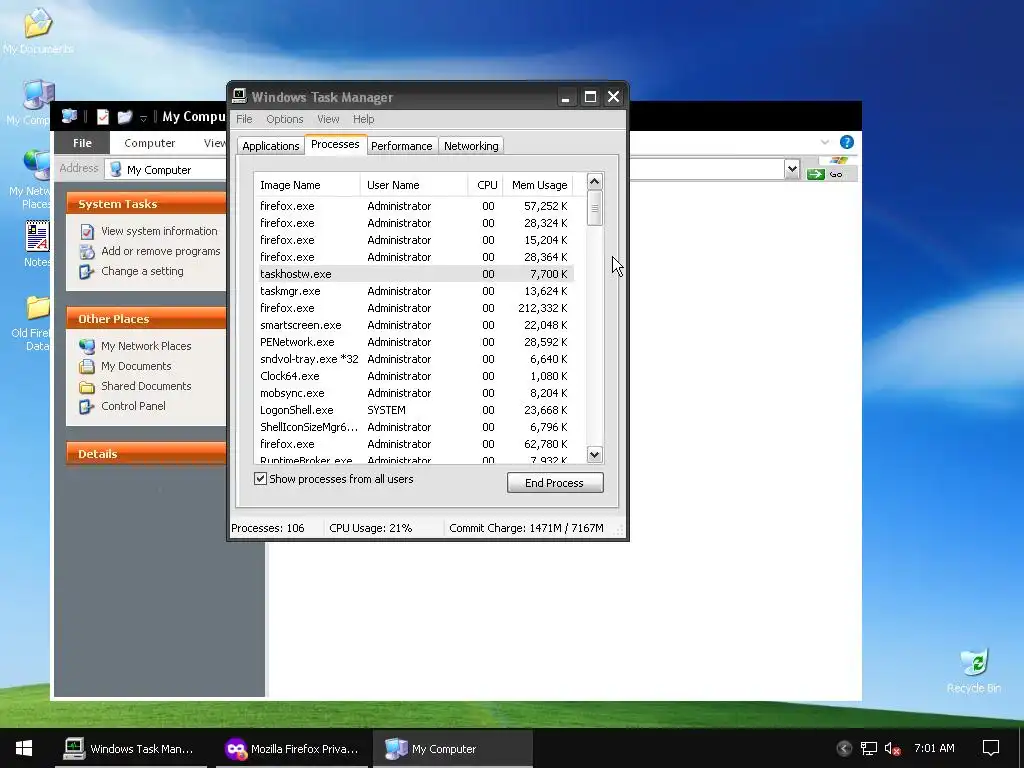Image resolution: width=1024 pixels, height=768 pixels.
Task: Click the muted volume tray icon
Action: pos(893,748)
